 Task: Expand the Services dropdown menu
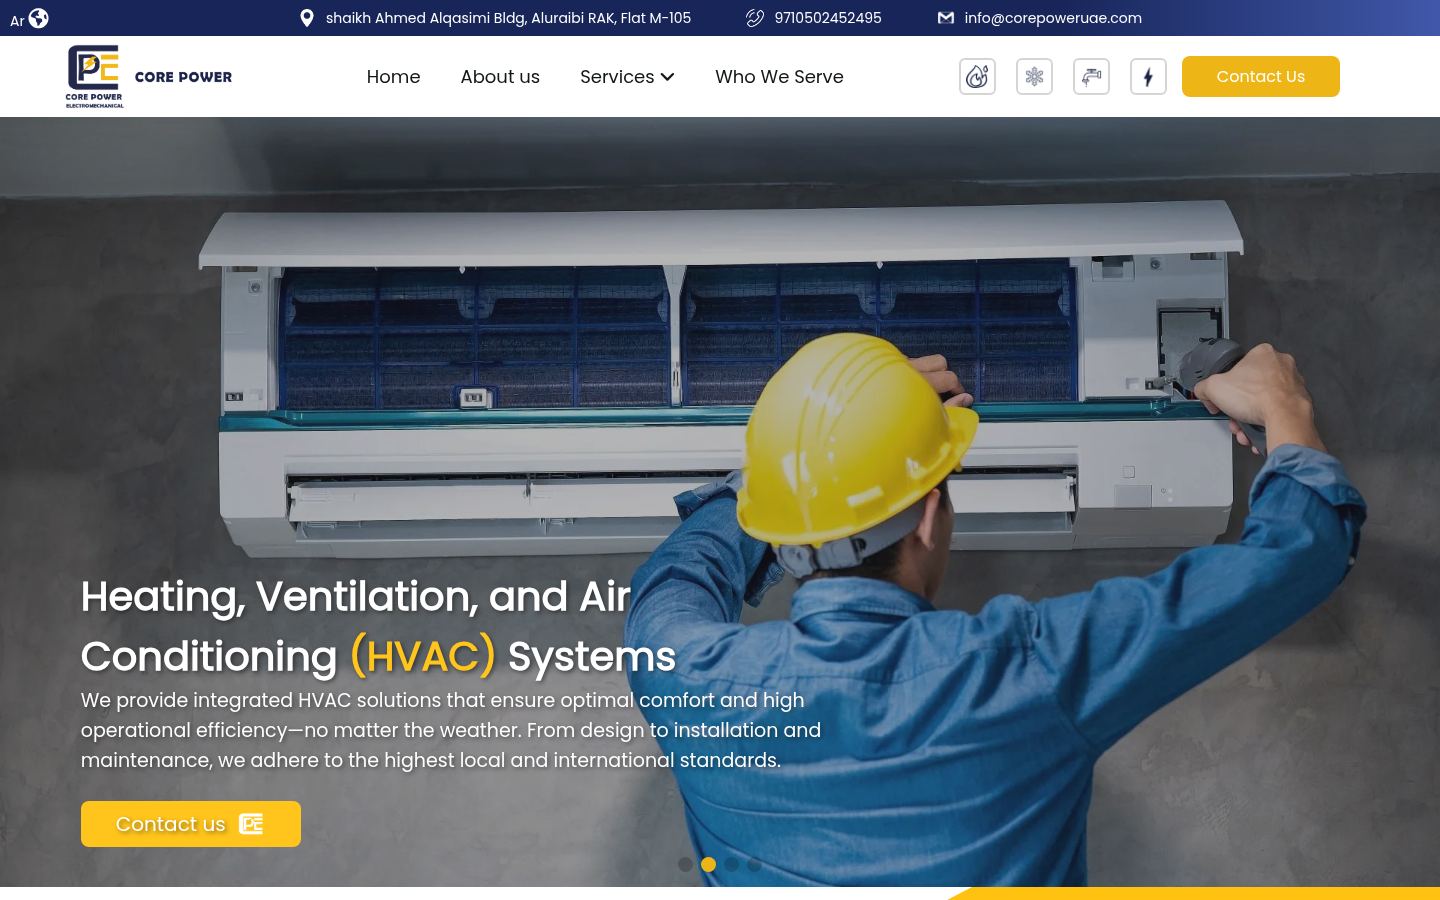point(627,77)
